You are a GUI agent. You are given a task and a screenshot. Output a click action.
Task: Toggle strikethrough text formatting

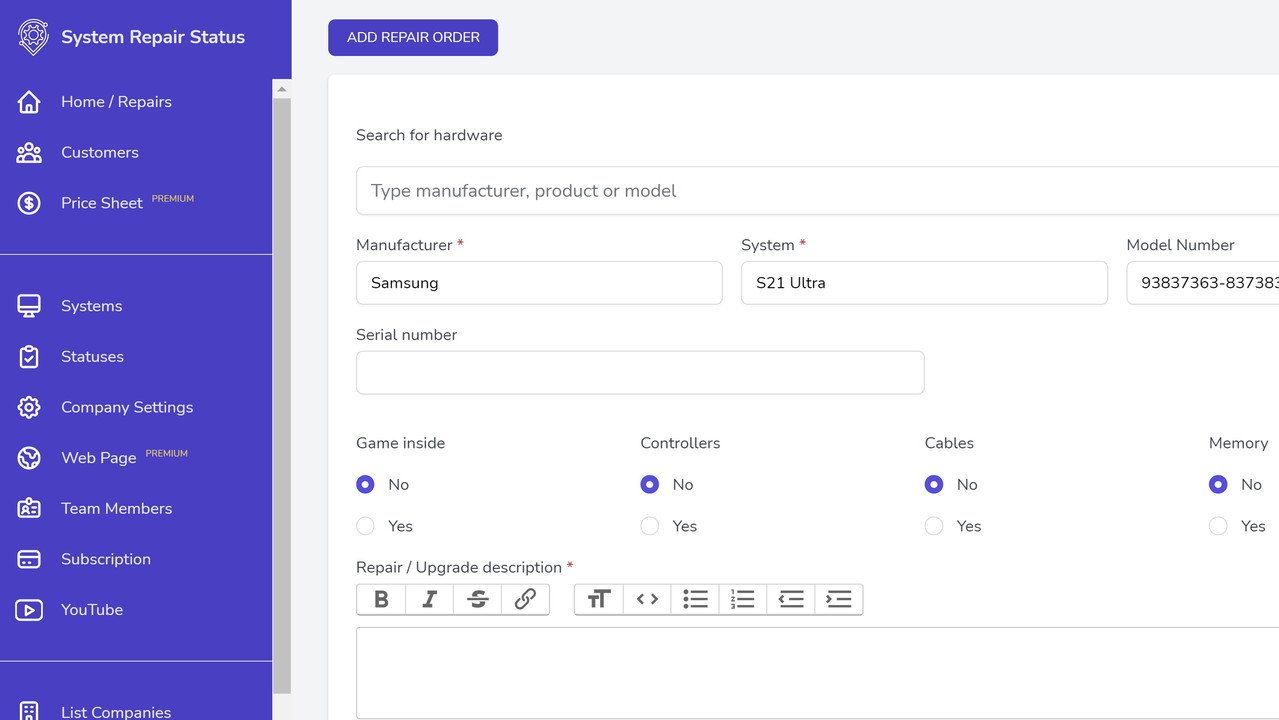click(x=477, y=599)
